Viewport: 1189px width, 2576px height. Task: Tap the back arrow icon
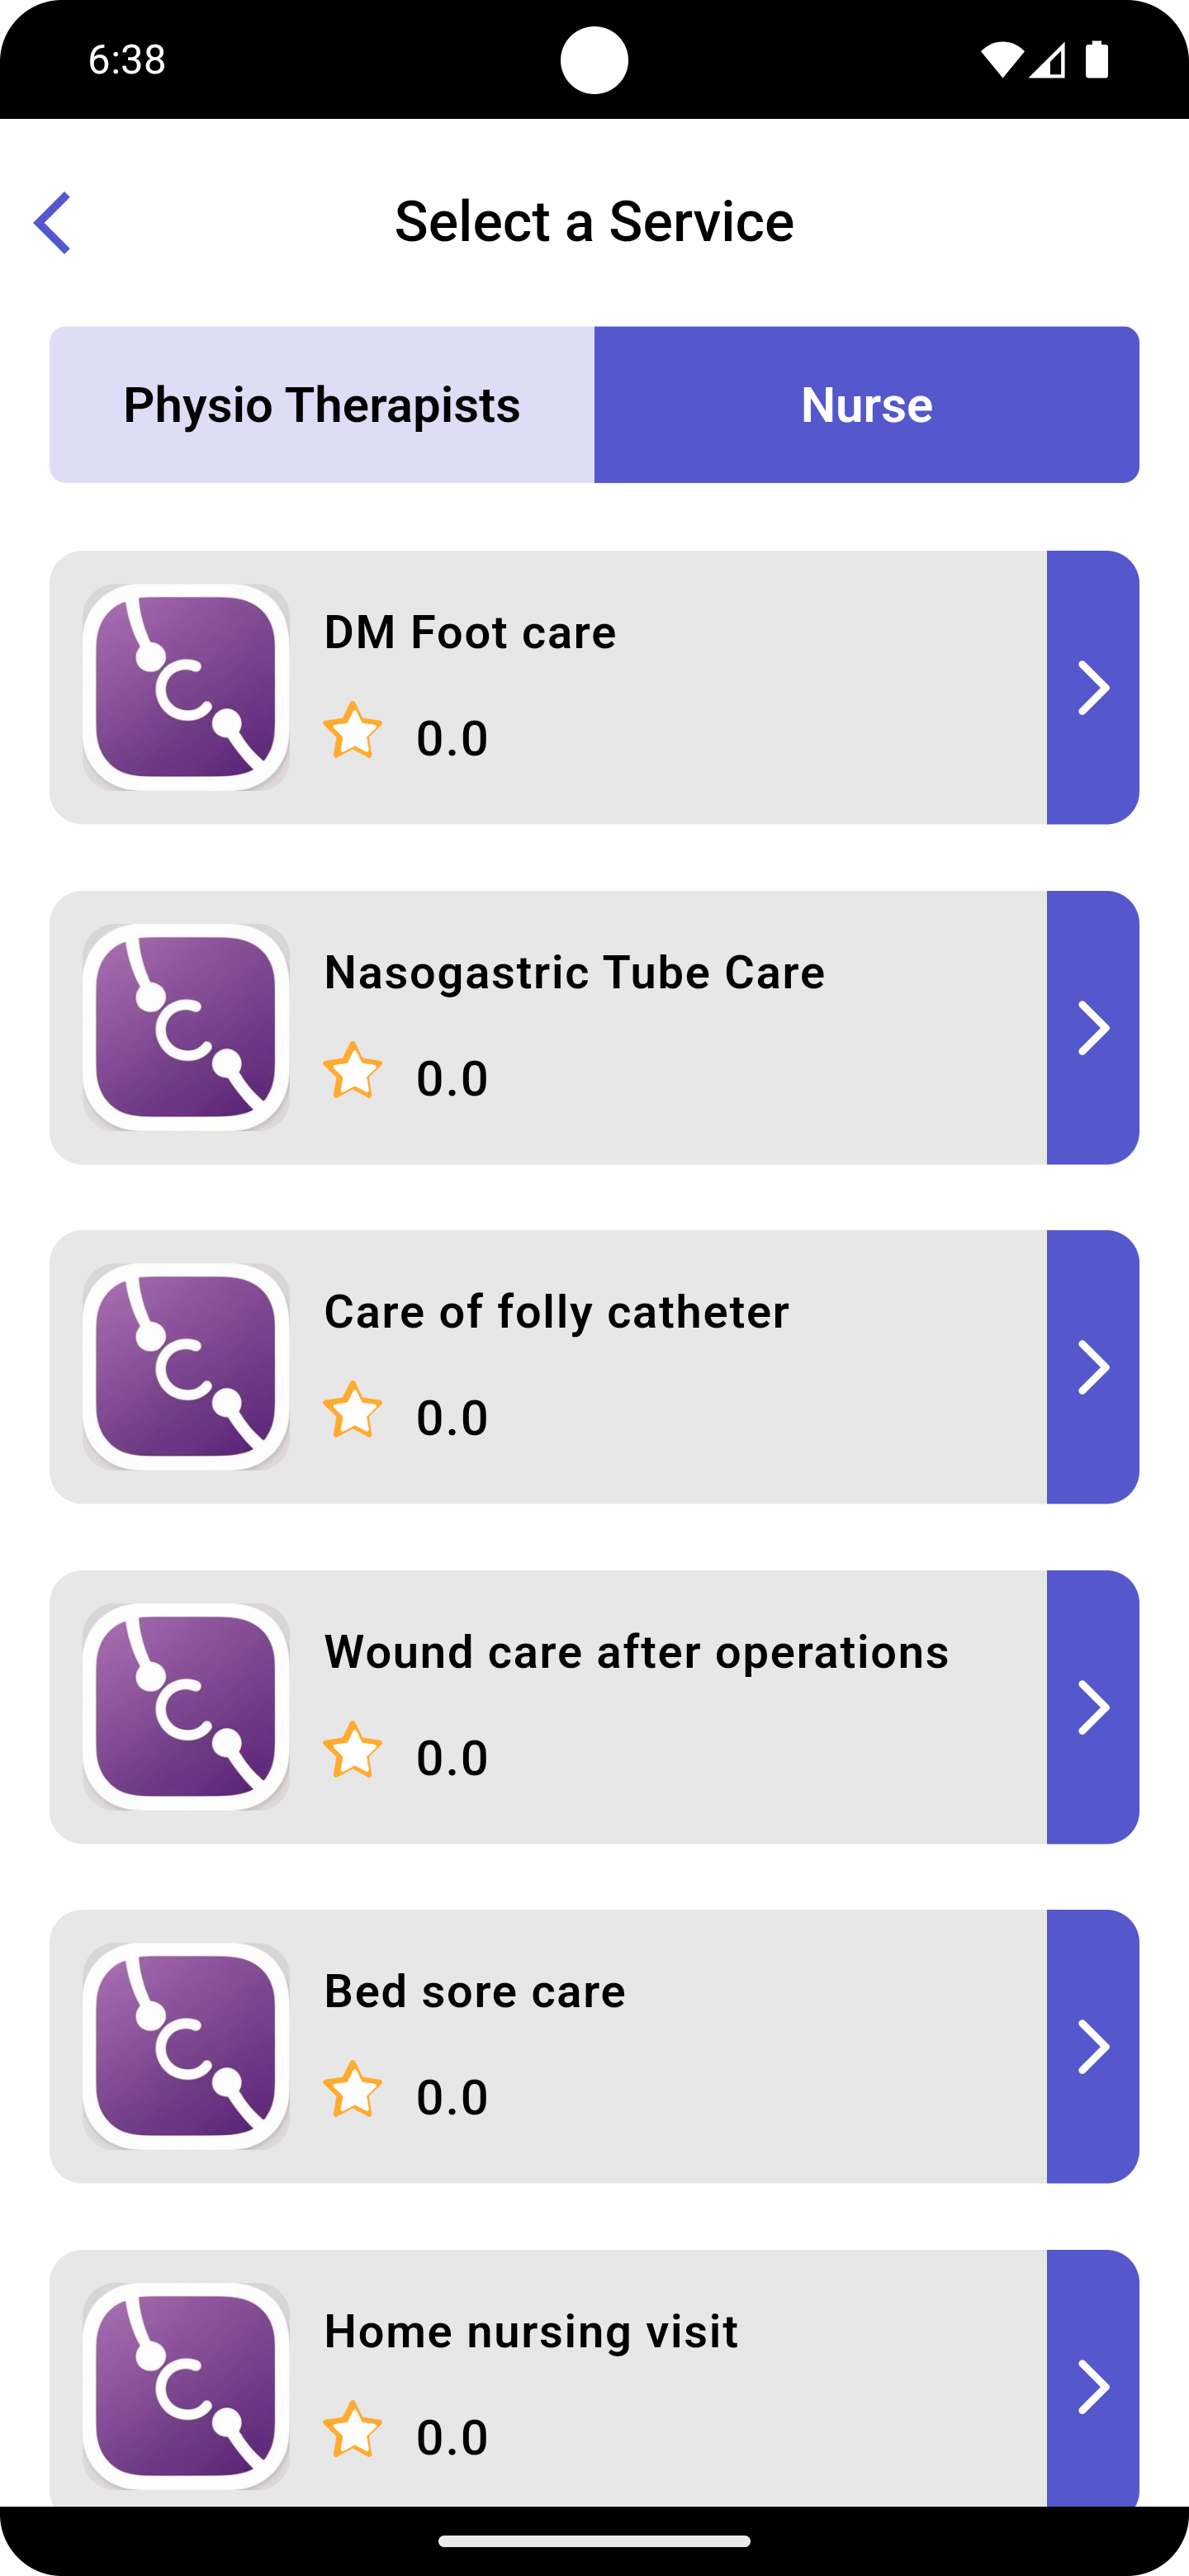pyautogui.click(x=53, y=222)
